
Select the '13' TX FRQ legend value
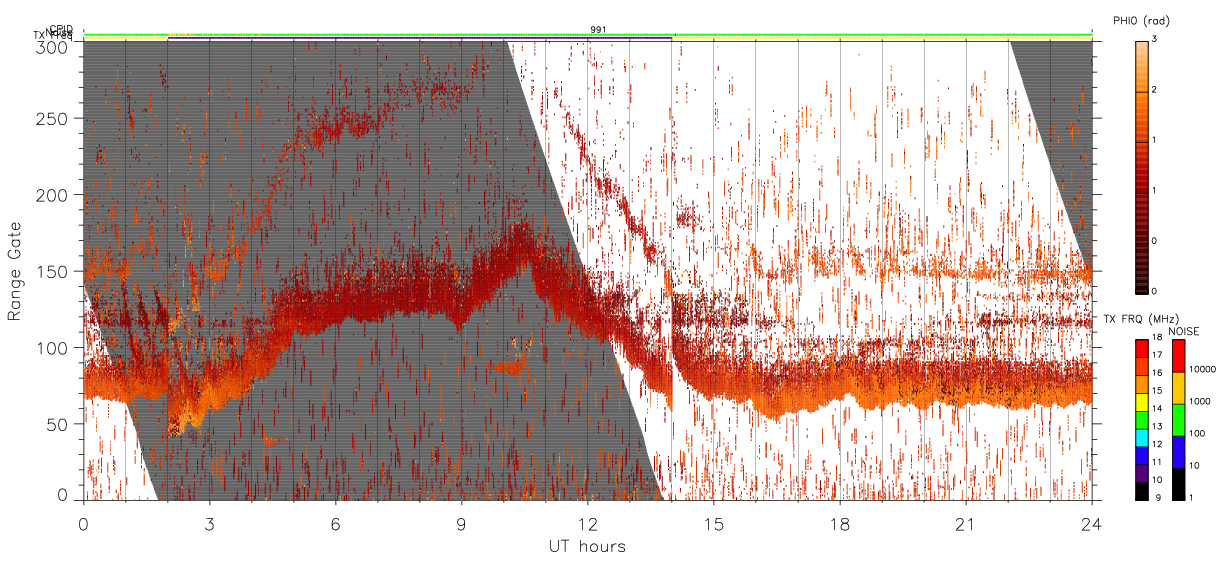1157,426
